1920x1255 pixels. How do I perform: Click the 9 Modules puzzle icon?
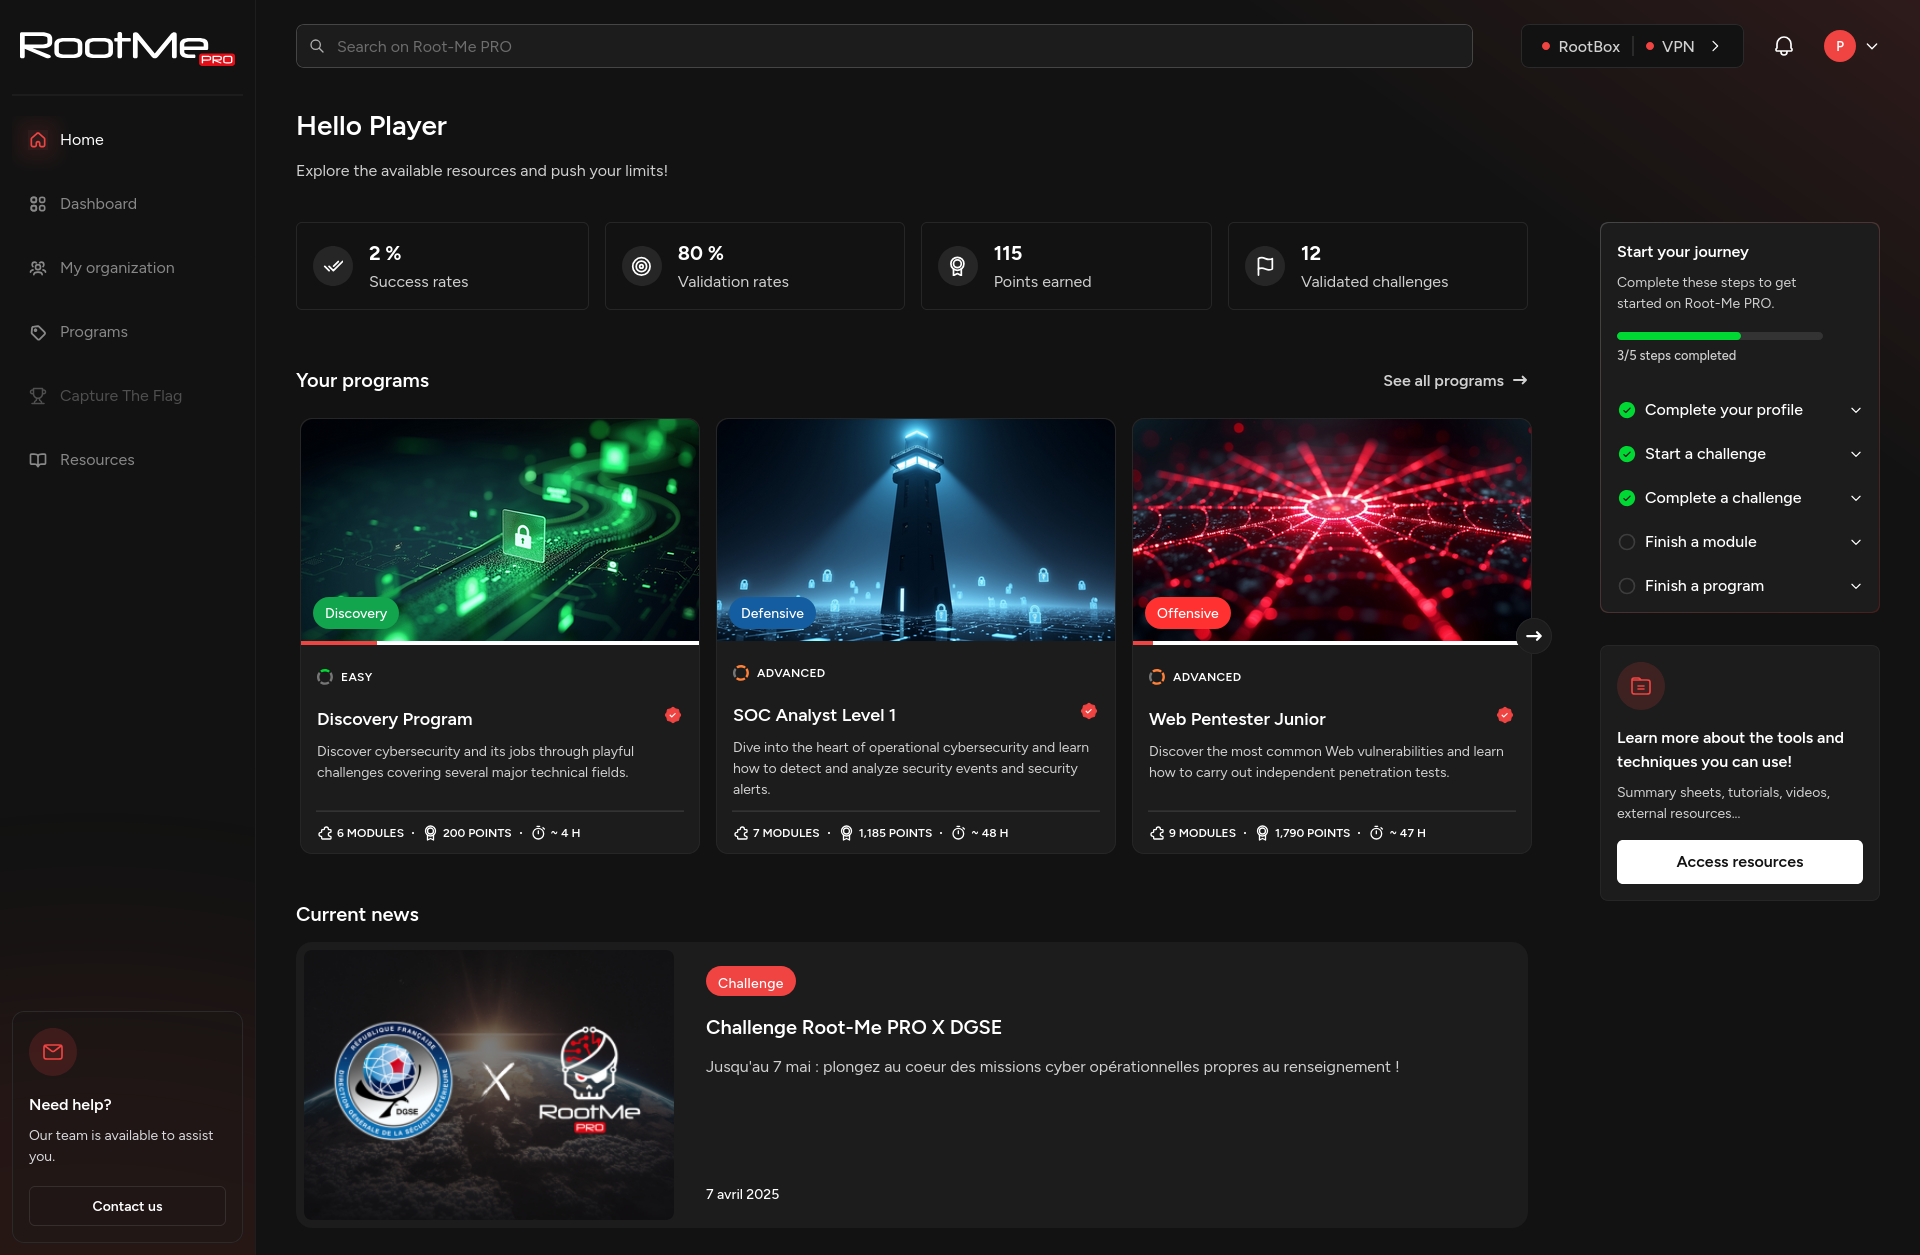[1157, 833]
